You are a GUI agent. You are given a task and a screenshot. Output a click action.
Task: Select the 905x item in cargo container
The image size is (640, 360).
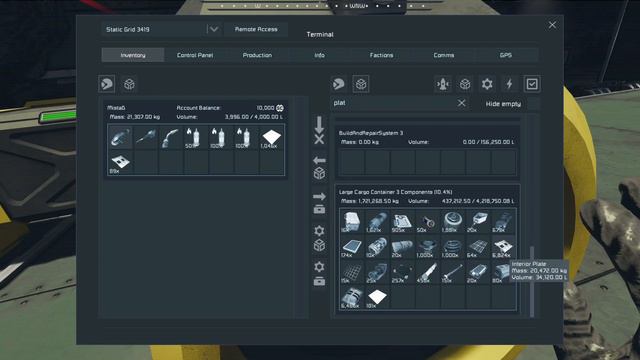tap(402, 222)
